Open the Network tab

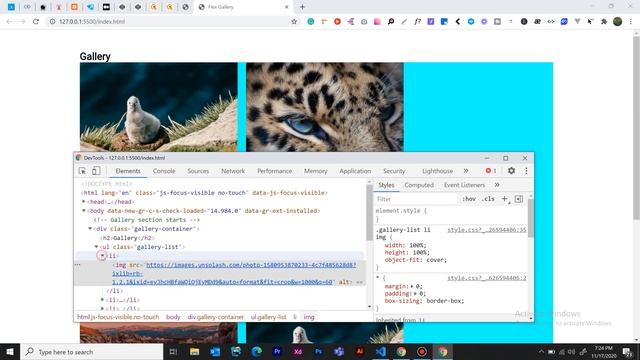click(x=233, y=171)
